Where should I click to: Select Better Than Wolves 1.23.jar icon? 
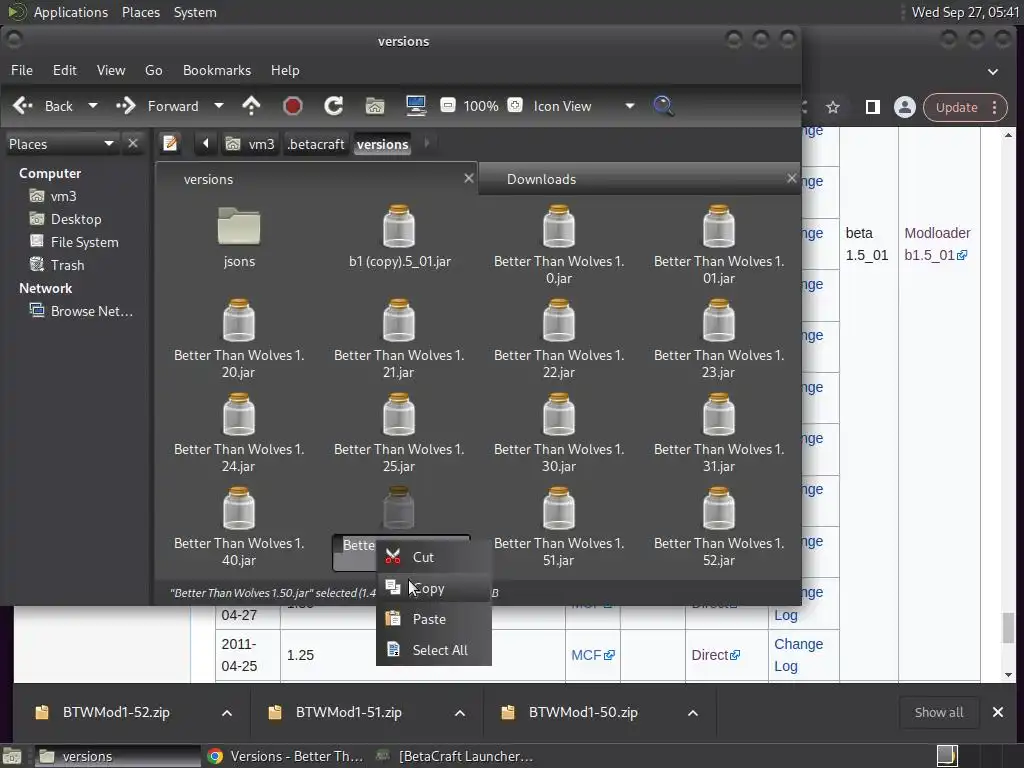pos(719,321)
